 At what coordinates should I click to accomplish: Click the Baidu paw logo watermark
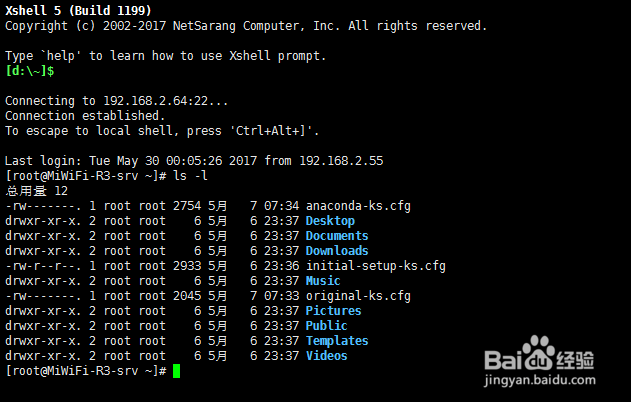(x=538, y=353)
